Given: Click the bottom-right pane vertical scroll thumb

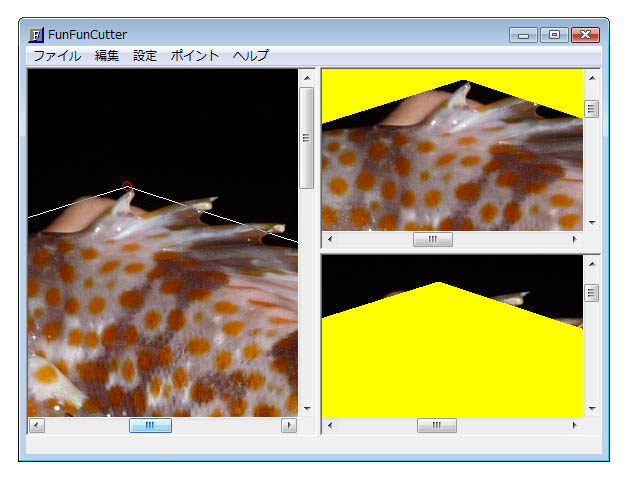Looking at the screenshot, I should (x=591, y=293).
